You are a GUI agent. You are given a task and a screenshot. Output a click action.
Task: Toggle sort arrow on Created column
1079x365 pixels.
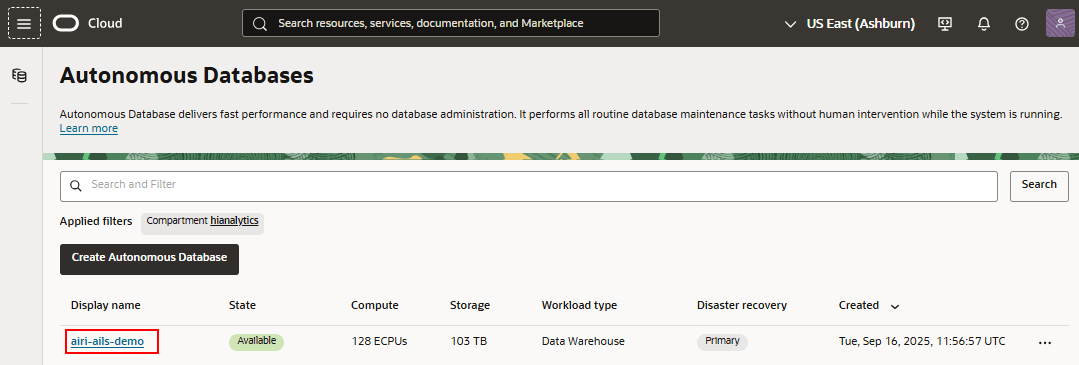pyautogui.click(x=895, y=306)
